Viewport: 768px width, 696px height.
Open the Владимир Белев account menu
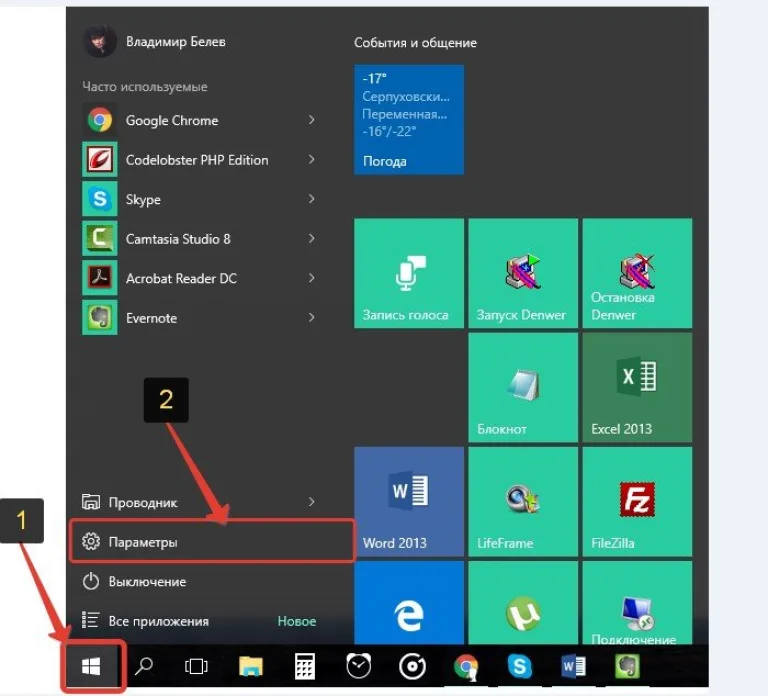pos(156,42)
